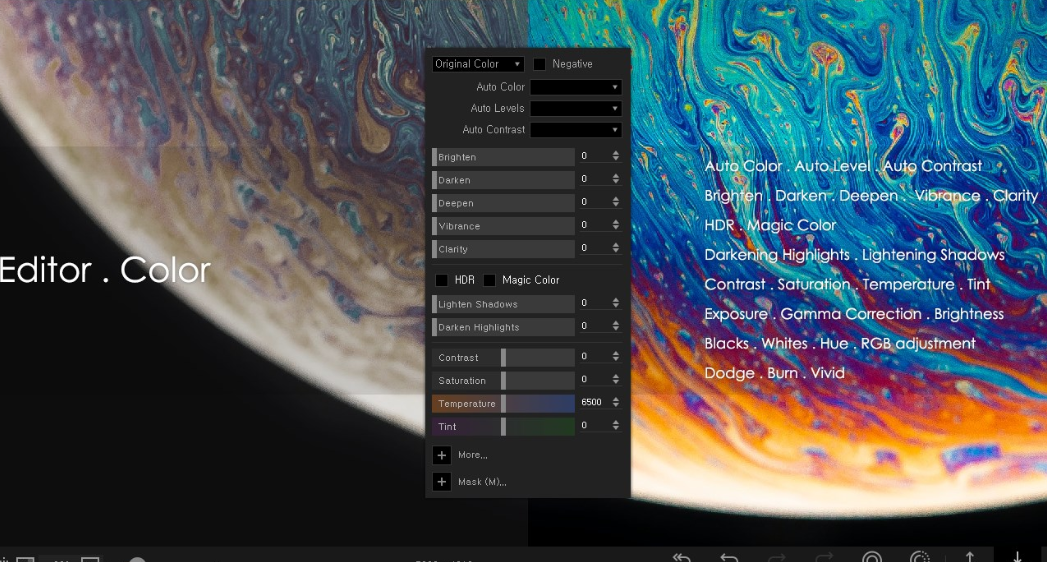Click the plus icon next to Mask (M)

pyautogui.click(x=441, y=481)
